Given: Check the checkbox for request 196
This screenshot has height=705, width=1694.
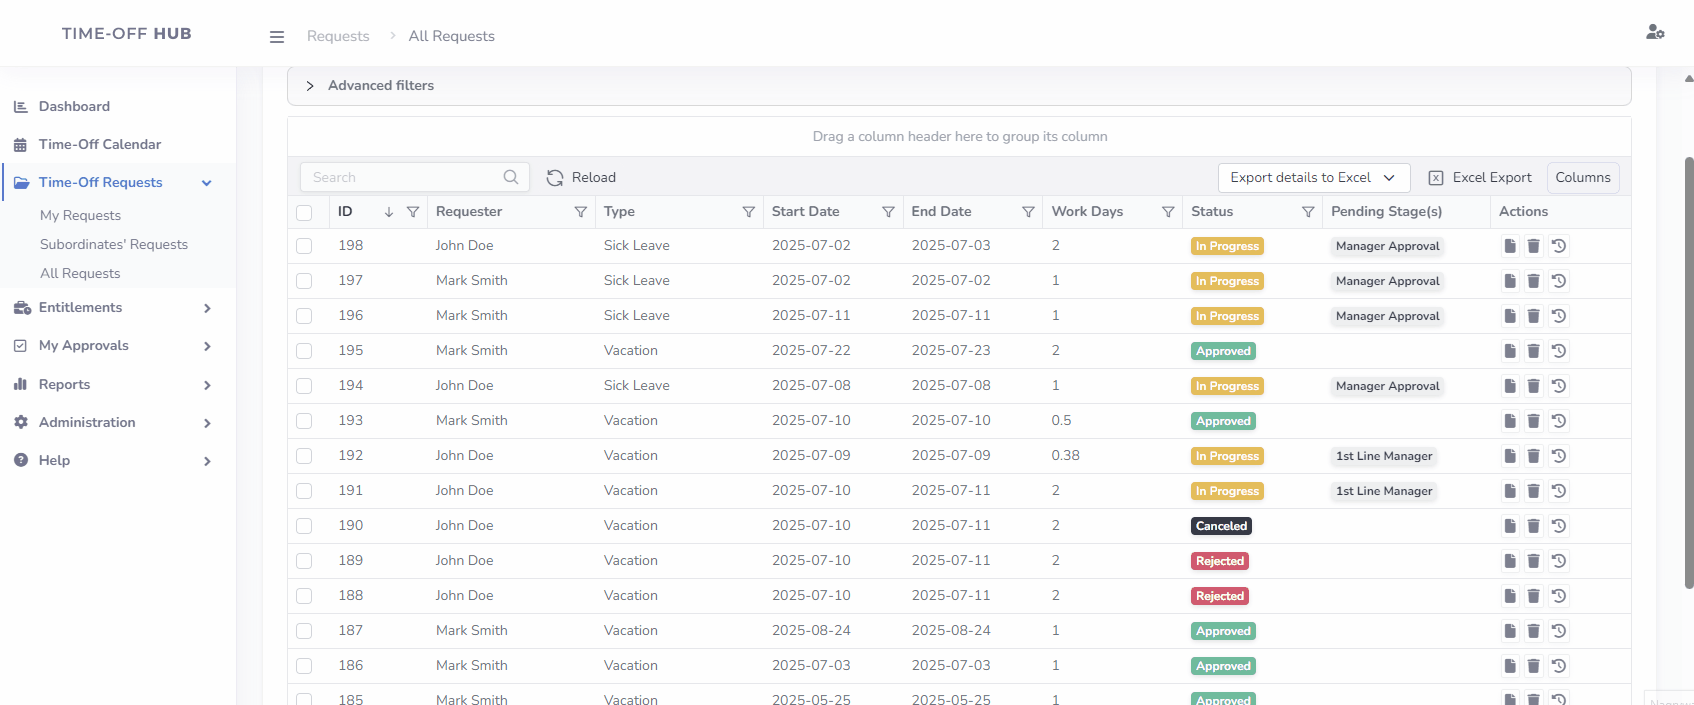Looking at the screenshot, I should (304, 316).
